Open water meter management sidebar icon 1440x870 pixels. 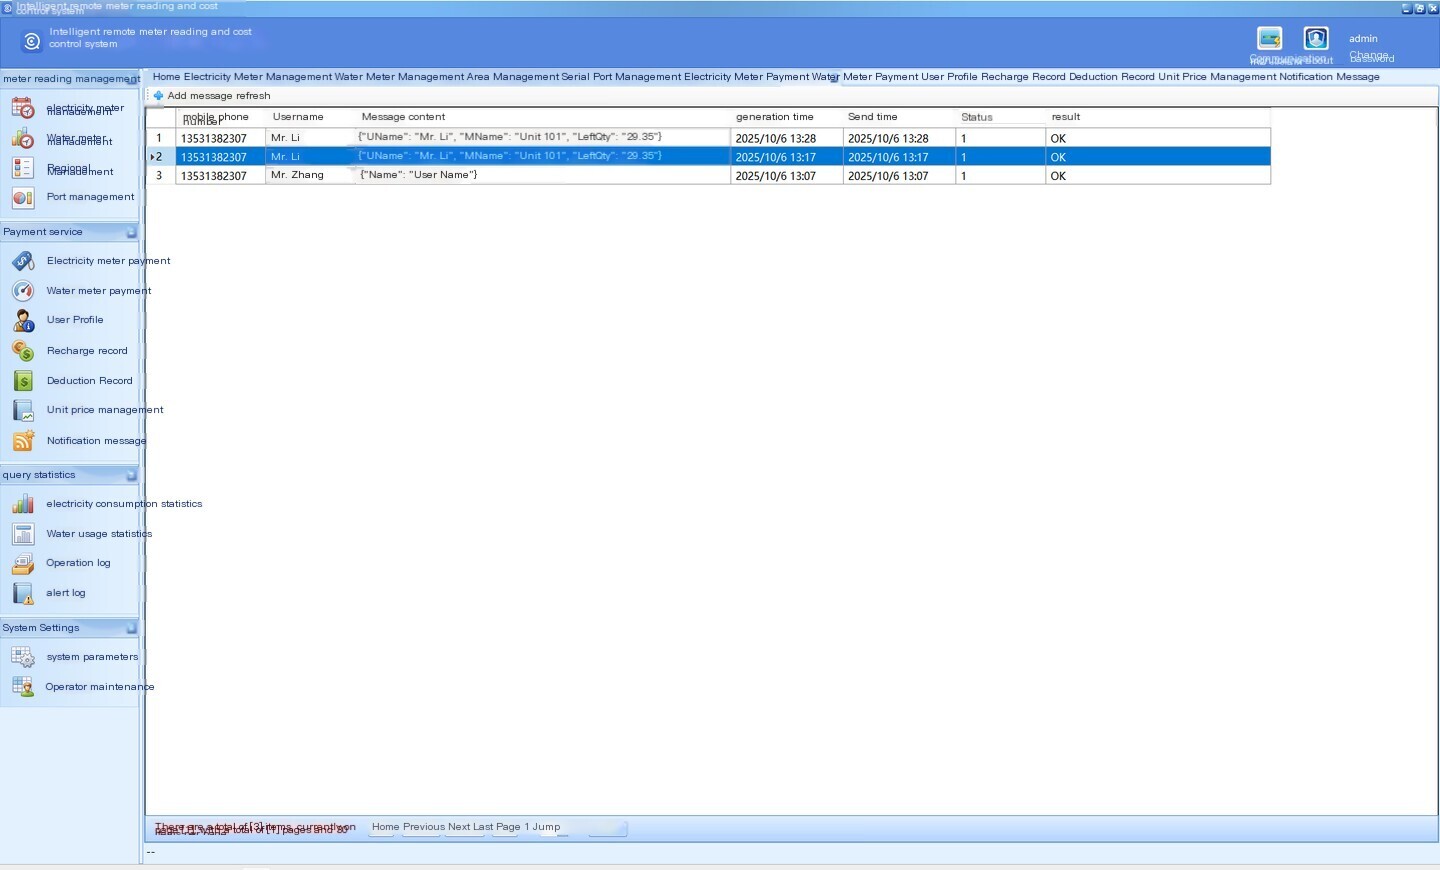click(x=23, y=139)
